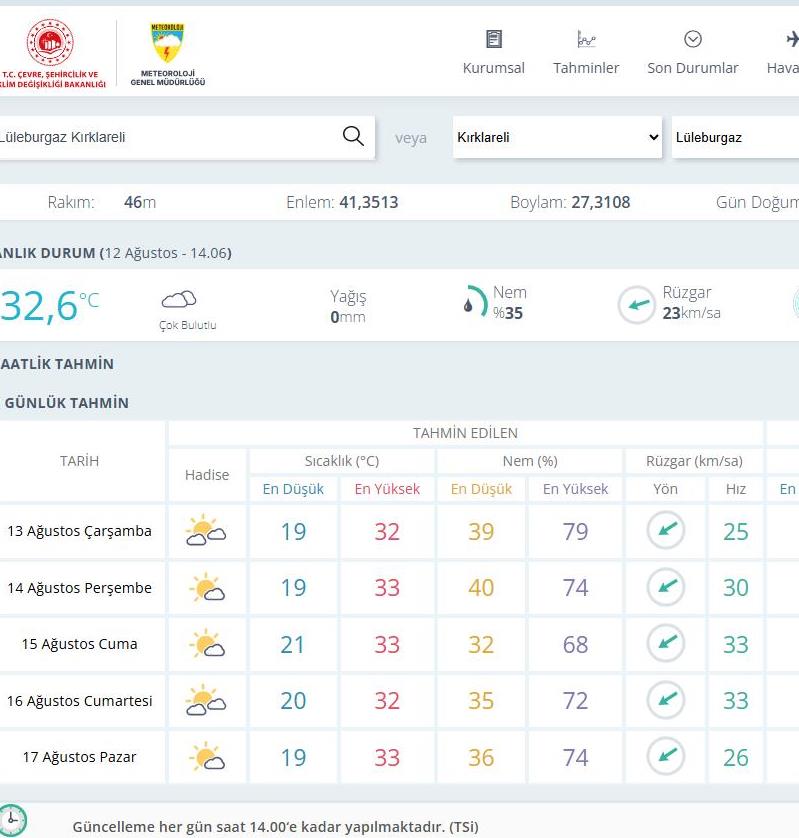
Task: Expand the Kırklareli province dropdown
Action: click(x=557, y=138)
